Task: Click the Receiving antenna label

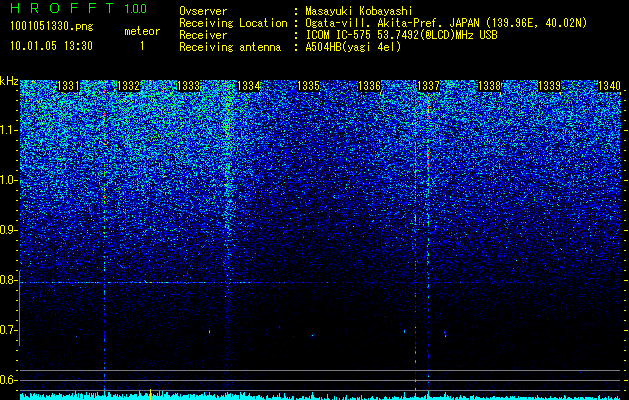Action: click(230, 47)
